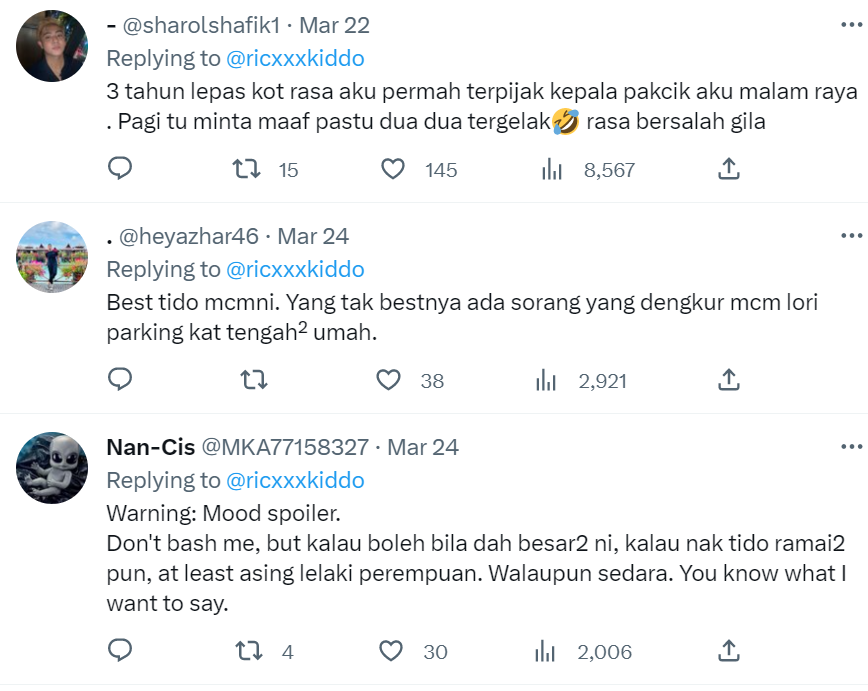
Task: Click the @heyazhar46 username handle
Action: click(x=189, y=236)
